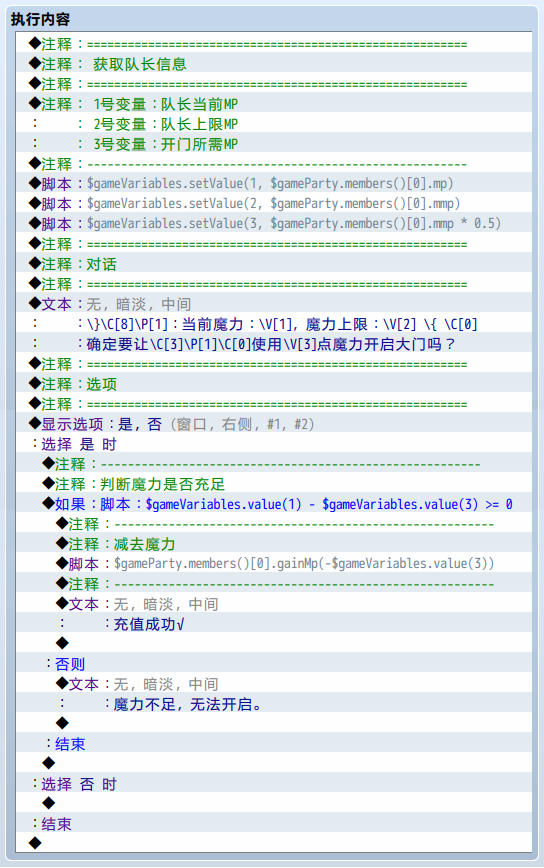This screenshot has height=868, width=544.
Task: Select the comment line 获取队长信息
Action: click(x=274, y=64)
